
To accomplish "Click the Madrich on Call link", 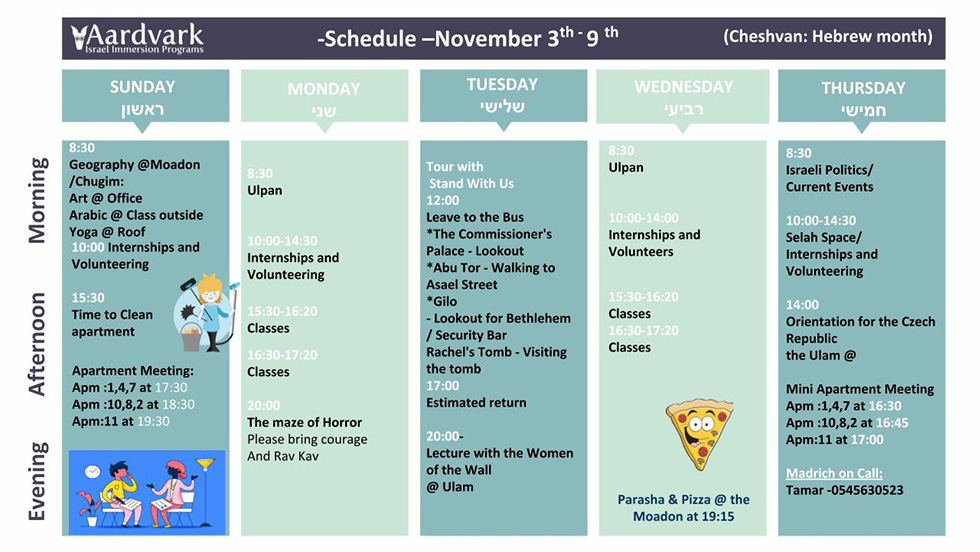I will pos(834,473).
